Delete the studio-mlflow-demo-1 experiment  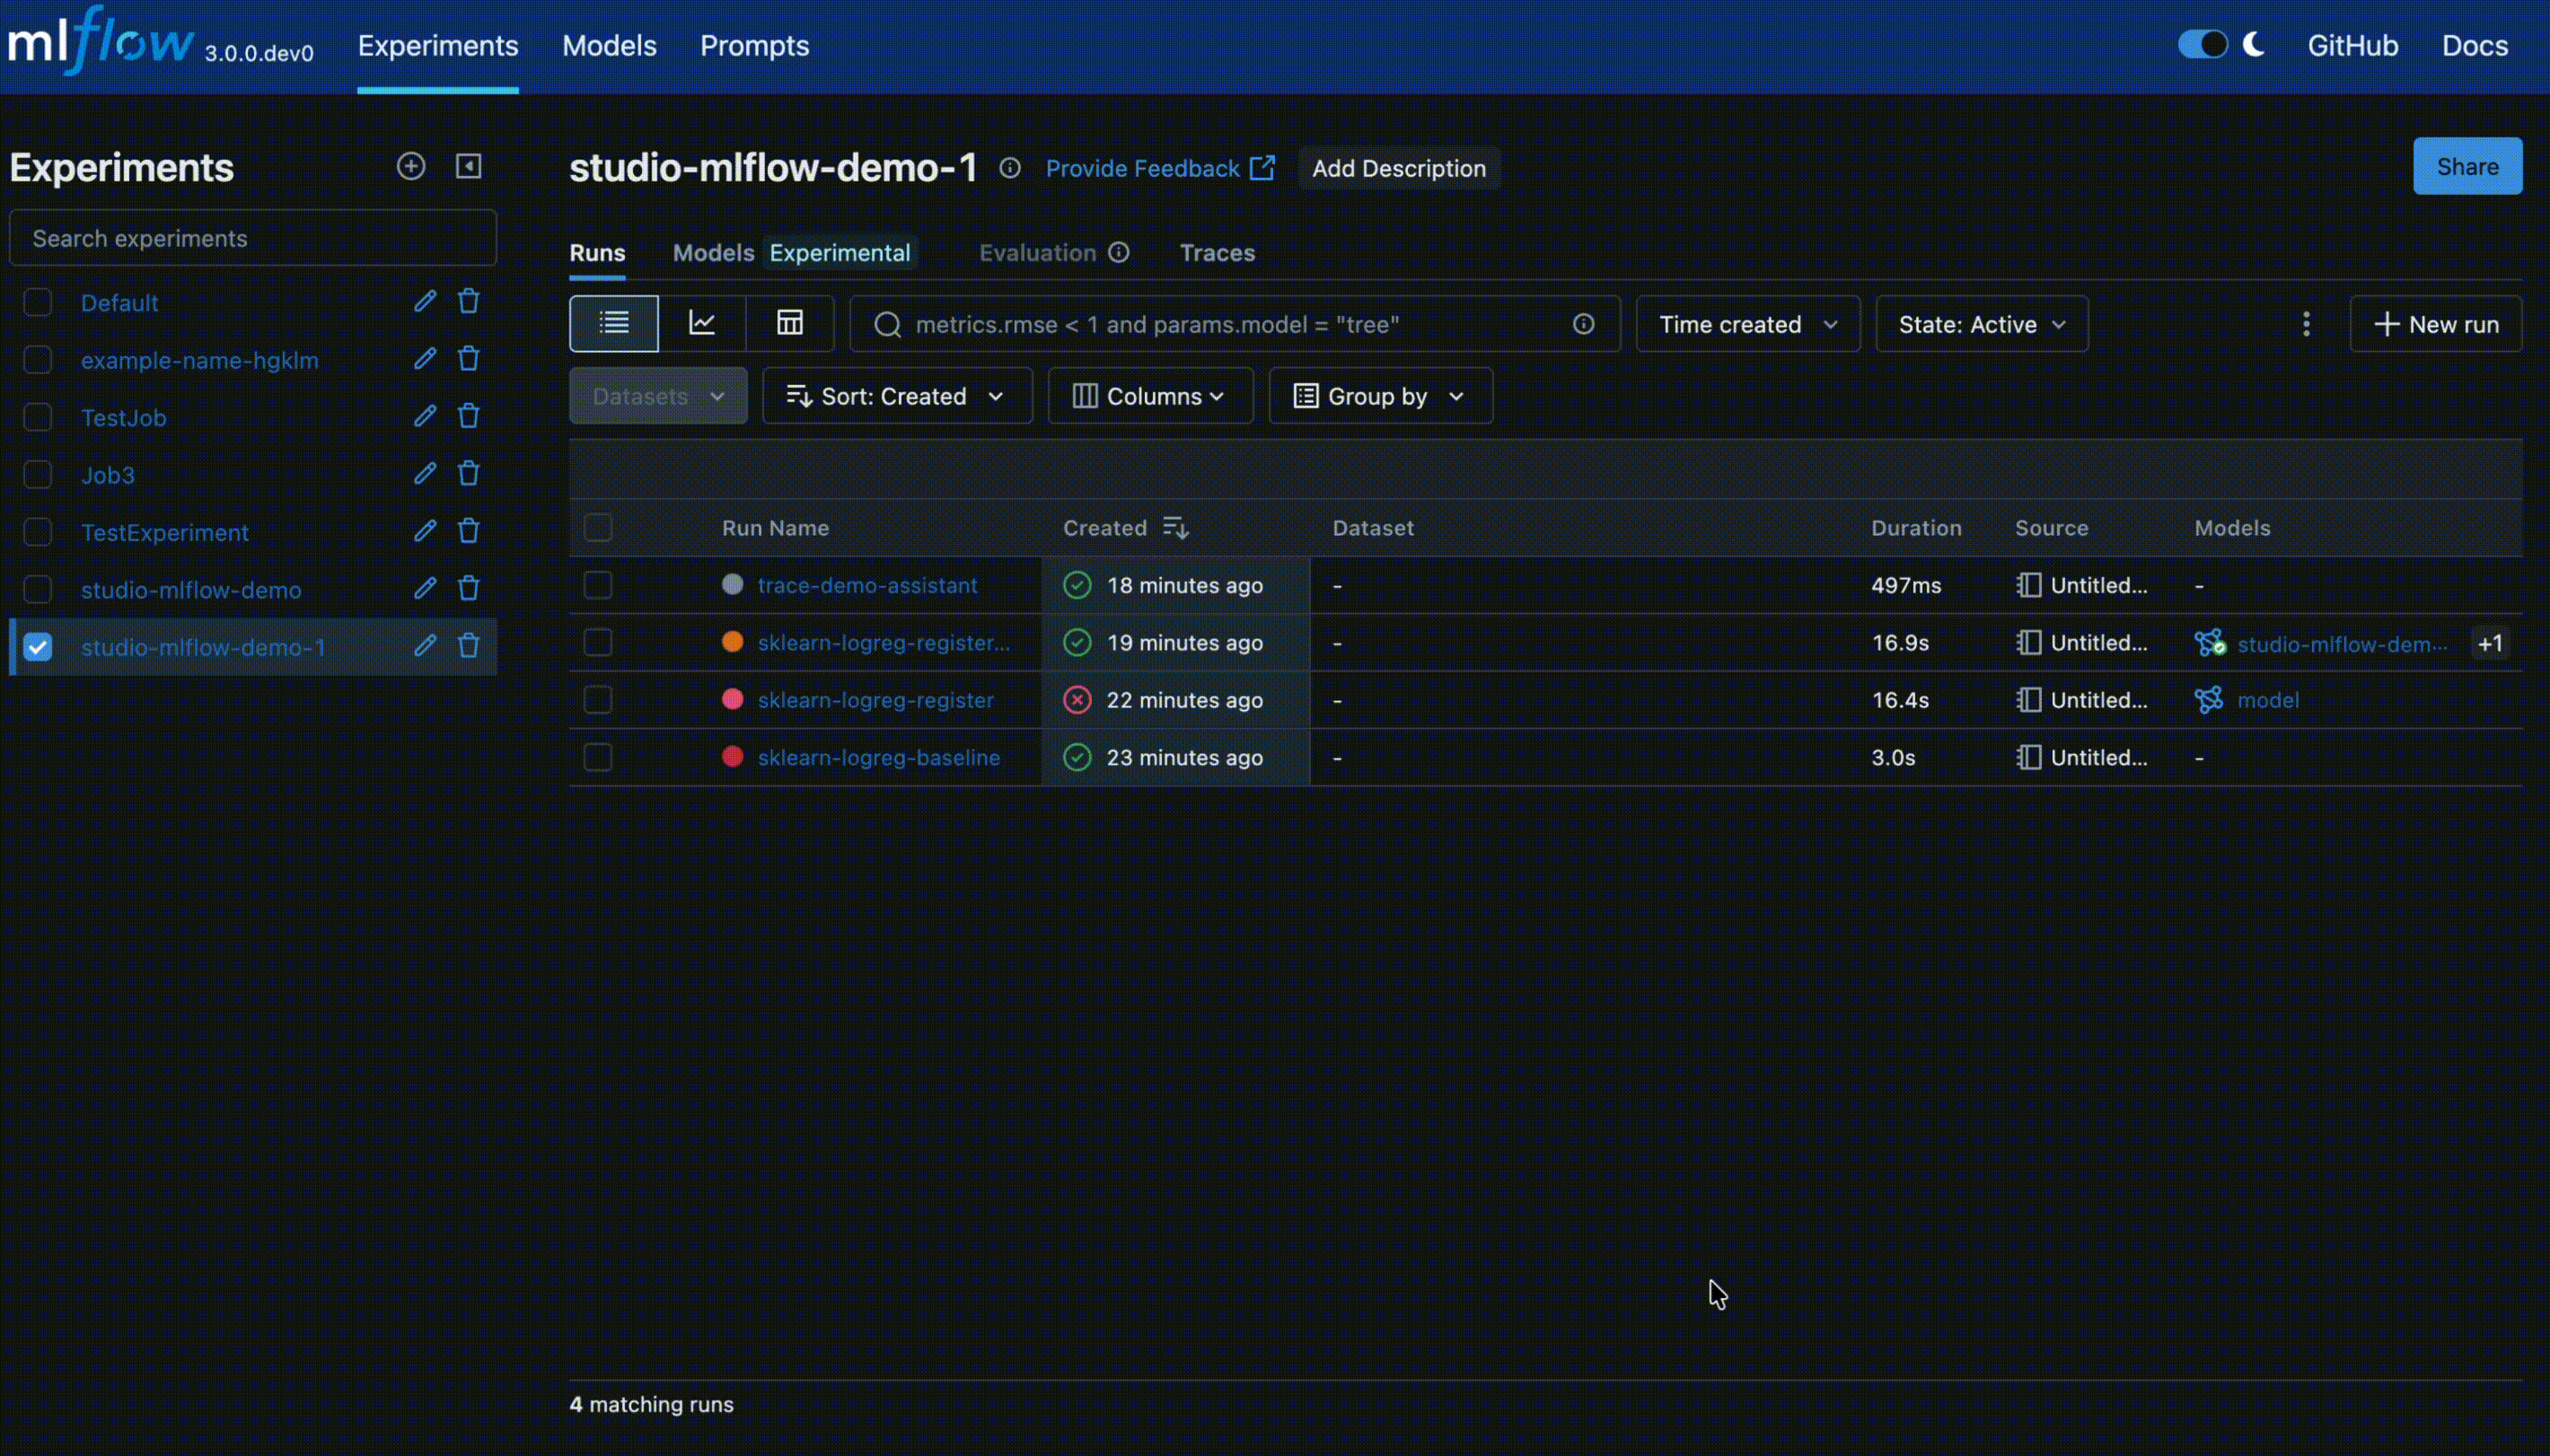pyautogui.click(x=468, y=646)
